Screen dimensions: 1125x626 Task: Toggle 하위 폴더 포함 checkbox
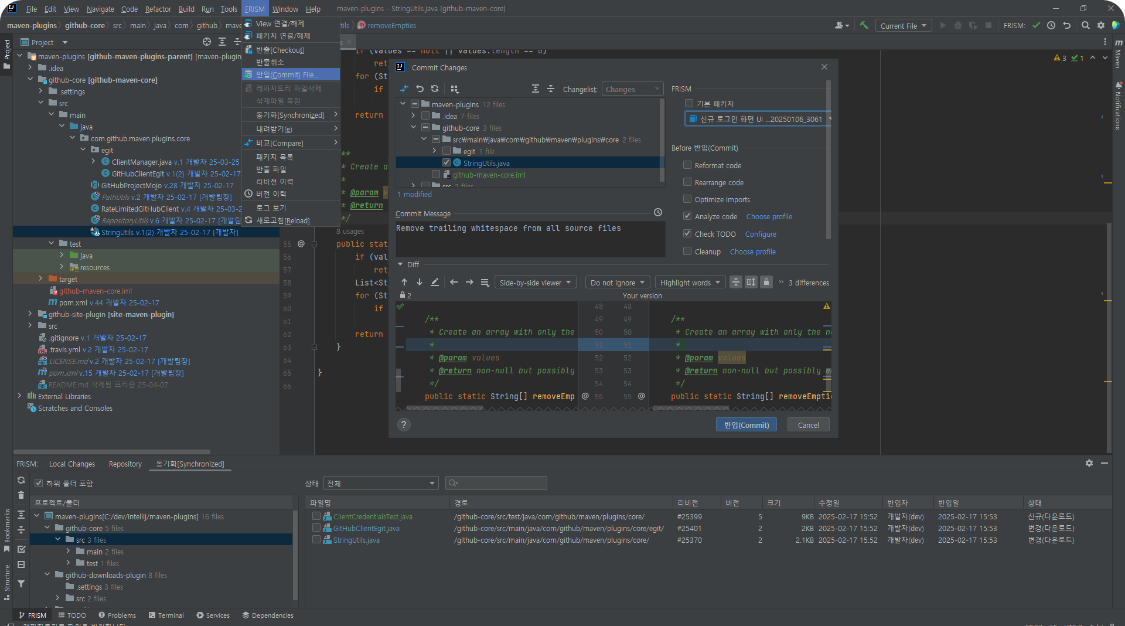click(x=39, y=483)
